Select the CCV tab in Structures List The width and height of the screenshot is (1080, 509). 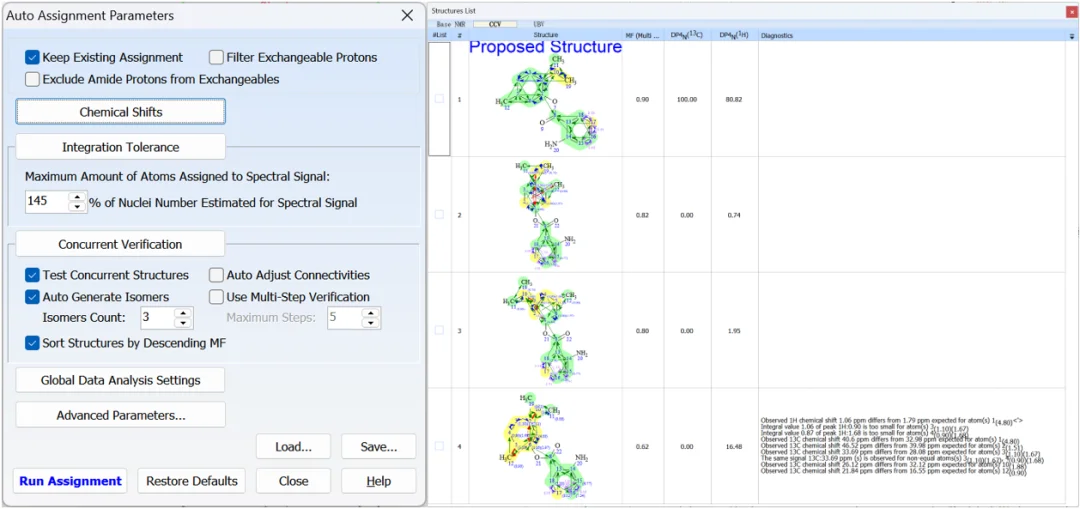point(495,24)
